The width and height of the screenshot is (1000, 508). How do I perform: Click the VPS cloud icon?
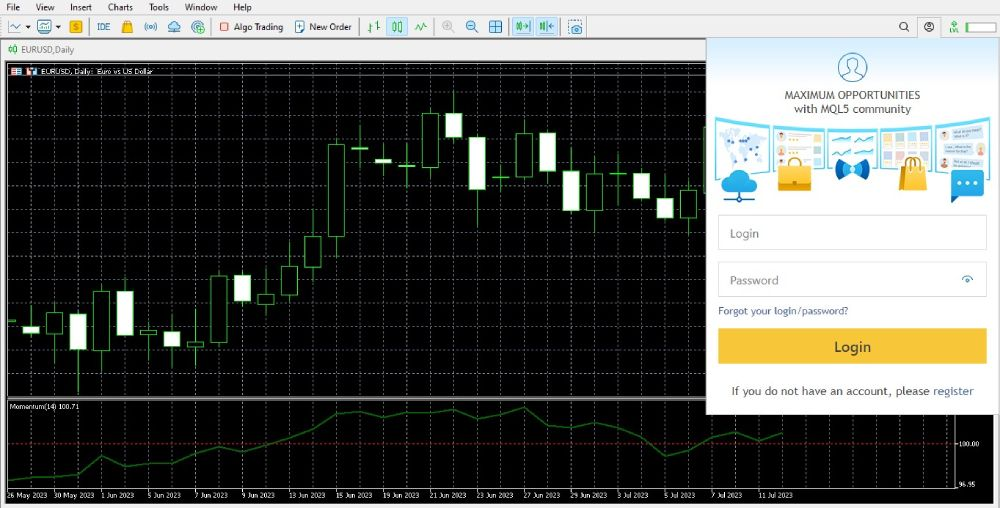174,27
